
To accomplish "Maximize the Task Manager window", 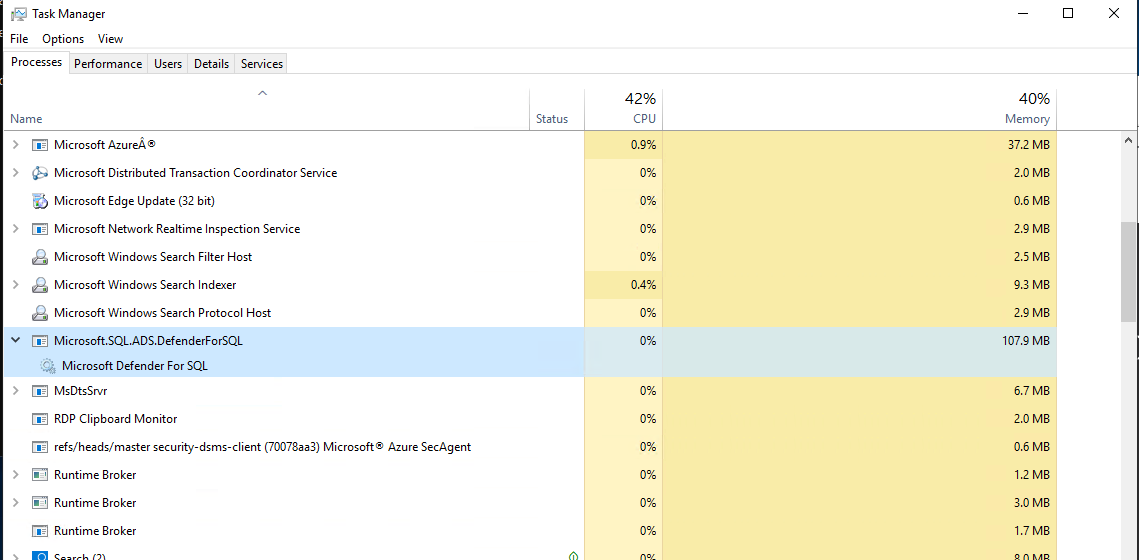I will 1068,13.
